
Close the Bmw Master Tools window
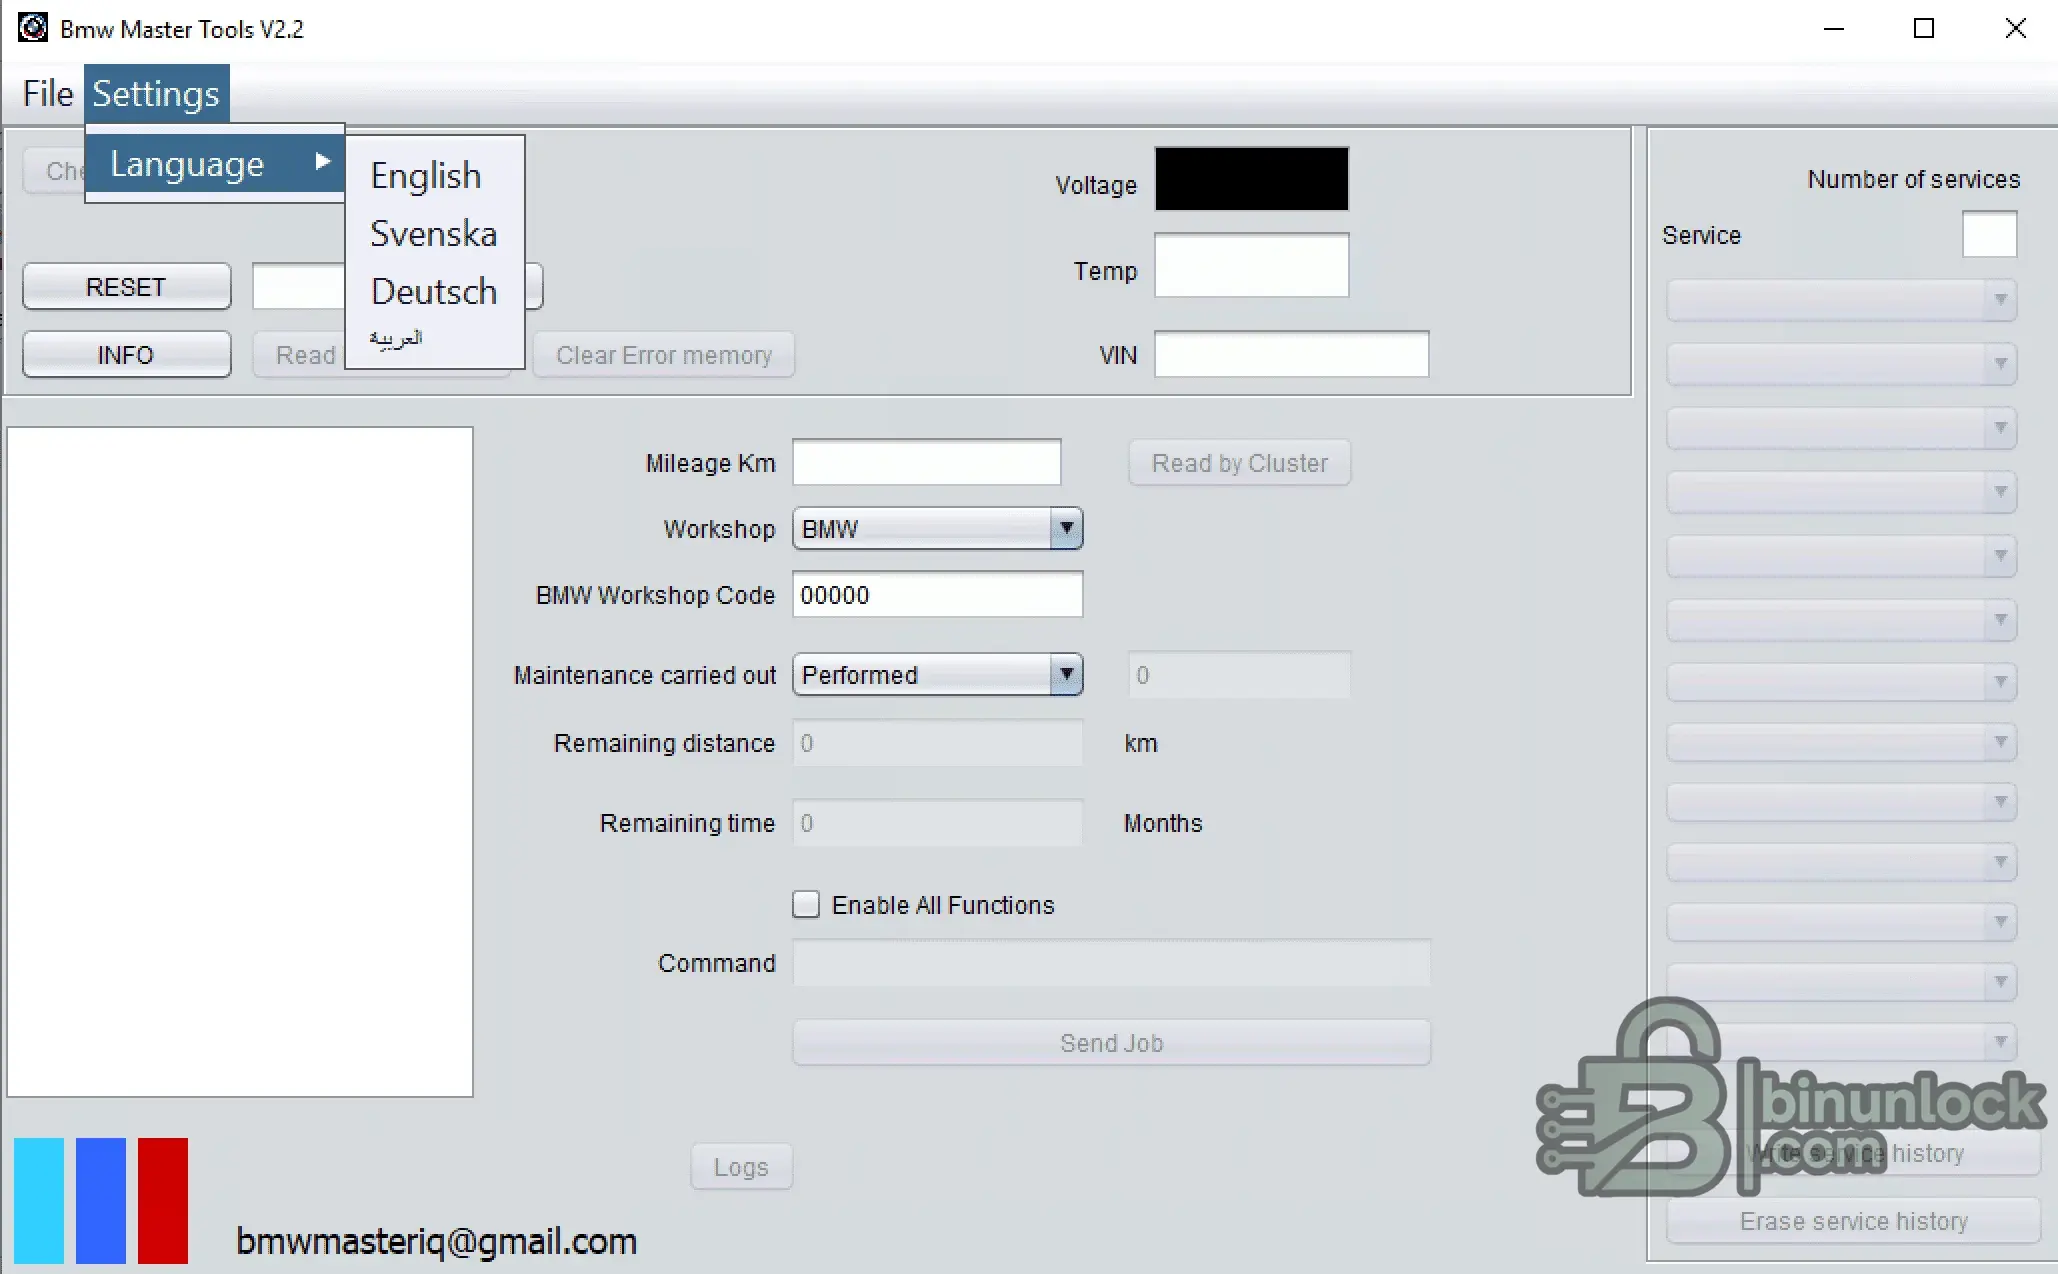coord(2016,28)
